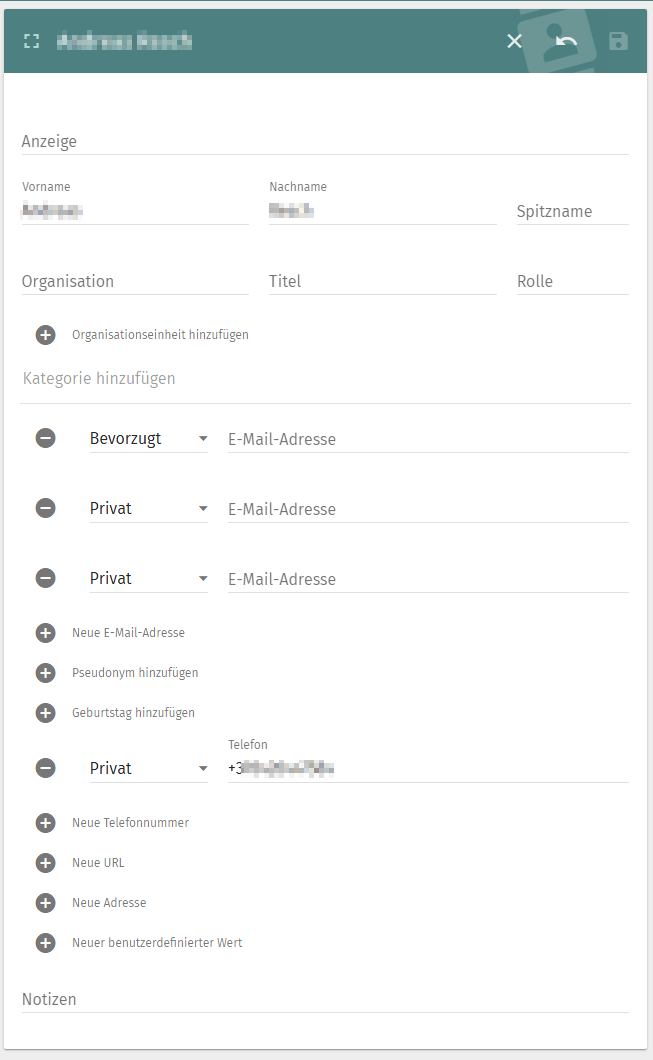Close the contact editor with X

pyautogui.click(x=514, y=41)
